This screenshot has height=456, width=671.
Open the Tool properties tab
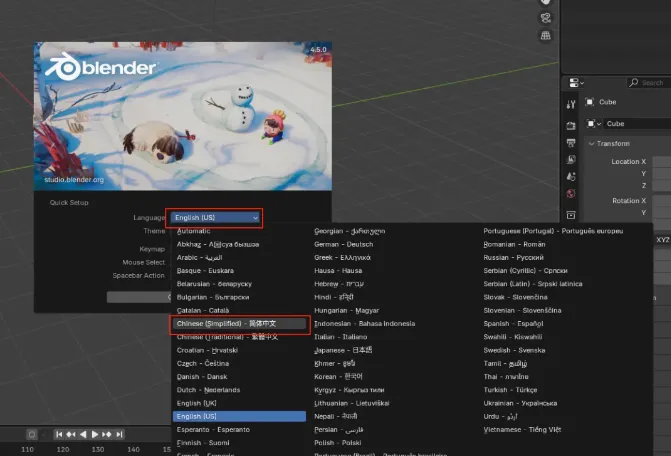(571, 104)
